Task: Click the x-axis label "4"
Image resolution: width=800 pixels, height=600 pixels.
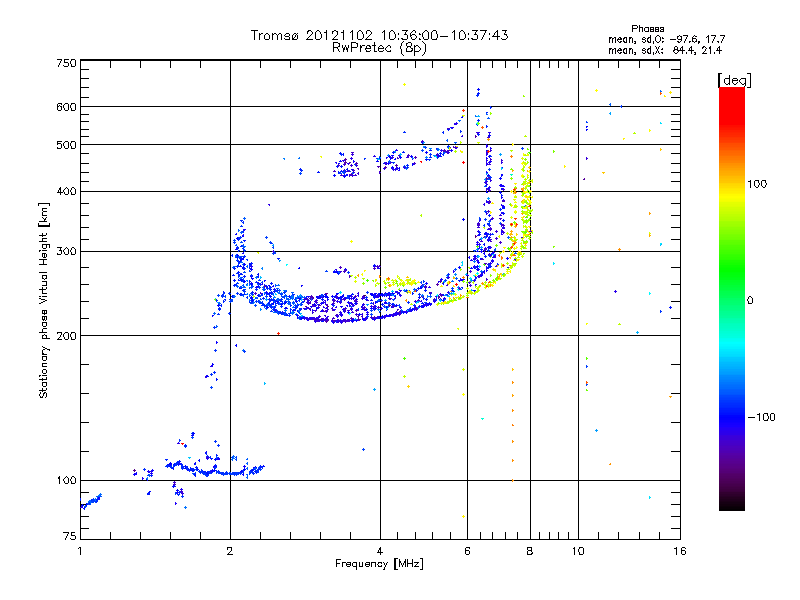Action: tap(380, 551)
